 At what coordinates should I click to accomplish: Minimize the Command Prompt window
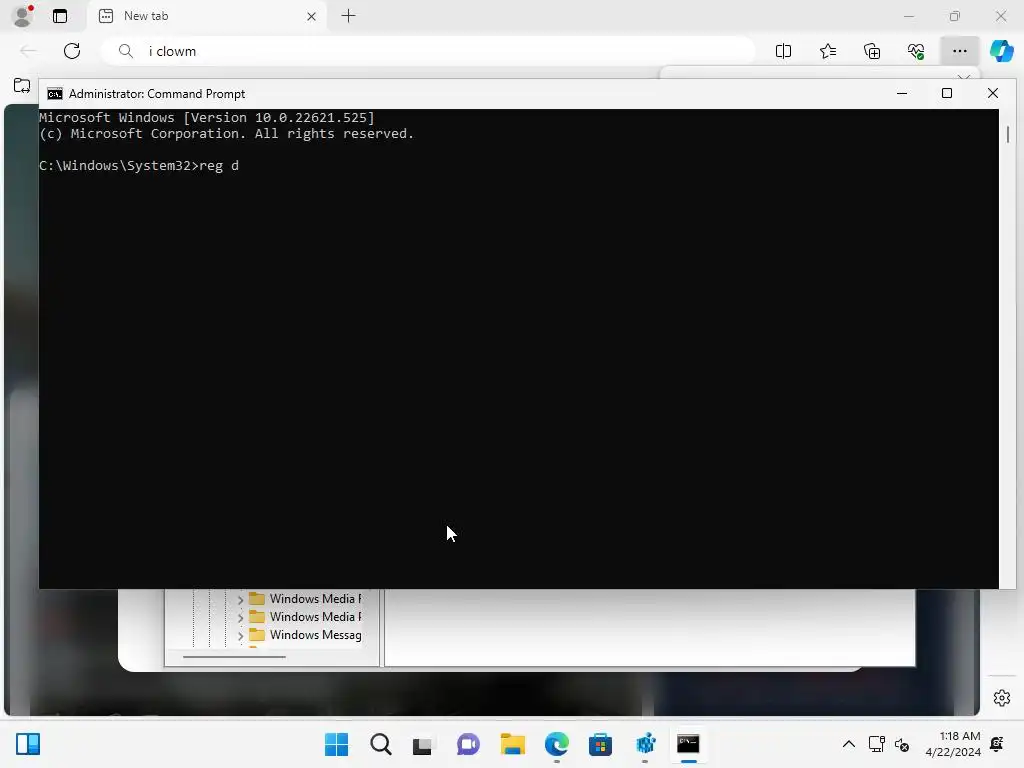point(902,93)
